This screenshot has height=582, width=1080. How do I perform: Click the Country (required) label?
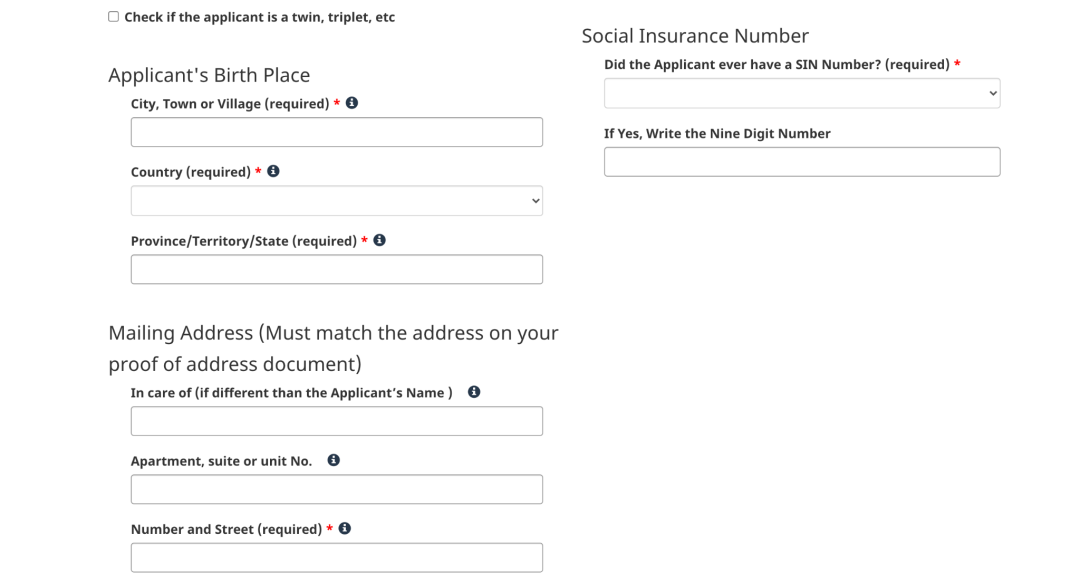191,172
